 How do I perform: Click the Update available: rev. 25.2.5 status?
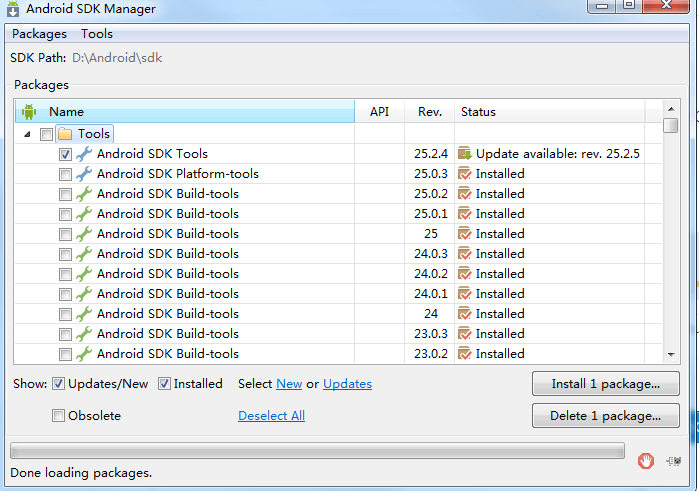(558, 154)
